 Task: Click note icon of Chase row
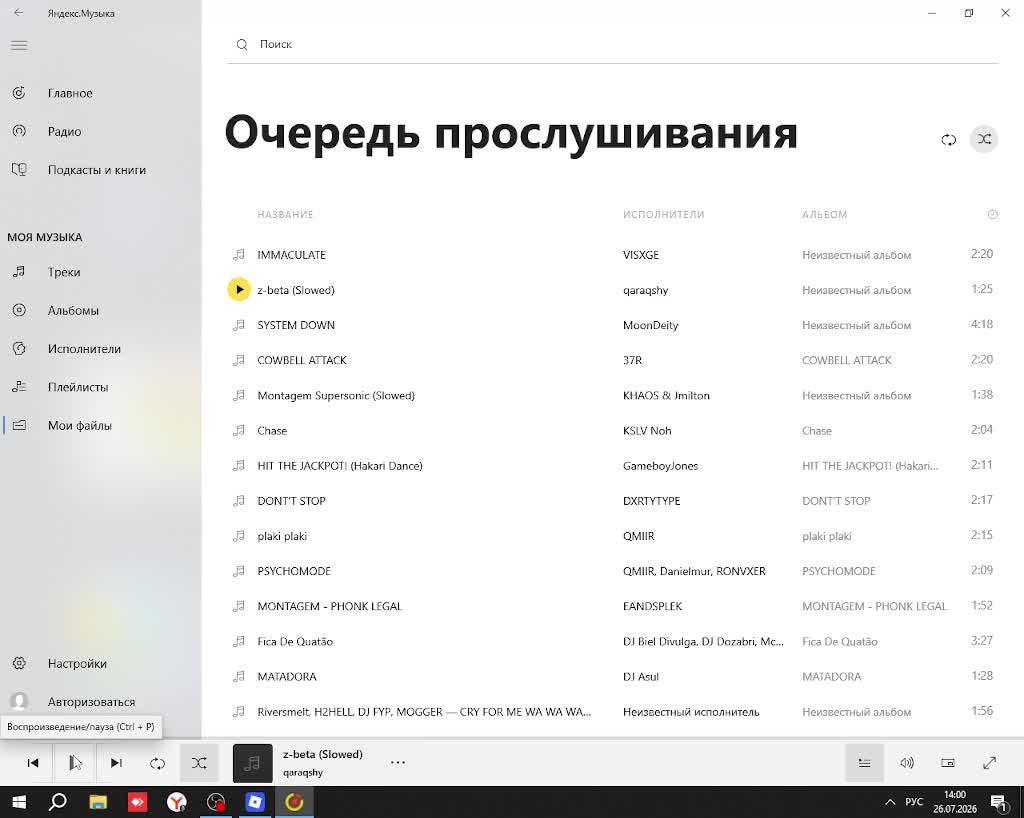click(239, 430)
